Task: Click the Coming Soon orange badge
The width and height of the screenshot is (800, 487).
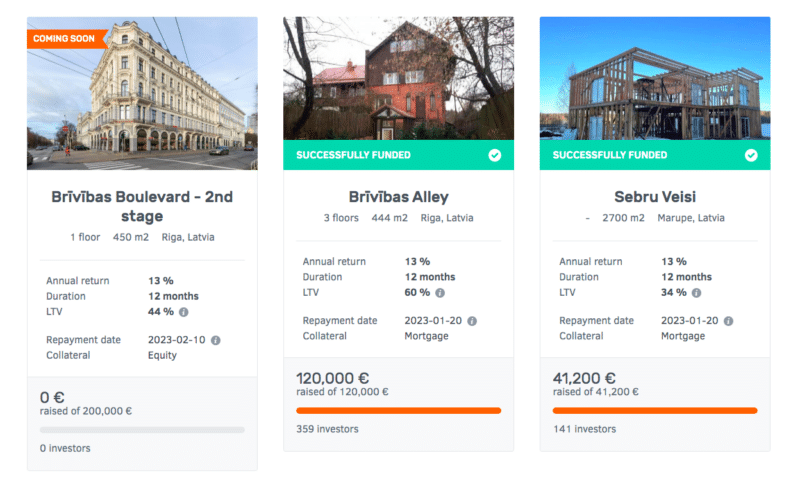Action: click(64, 39)
